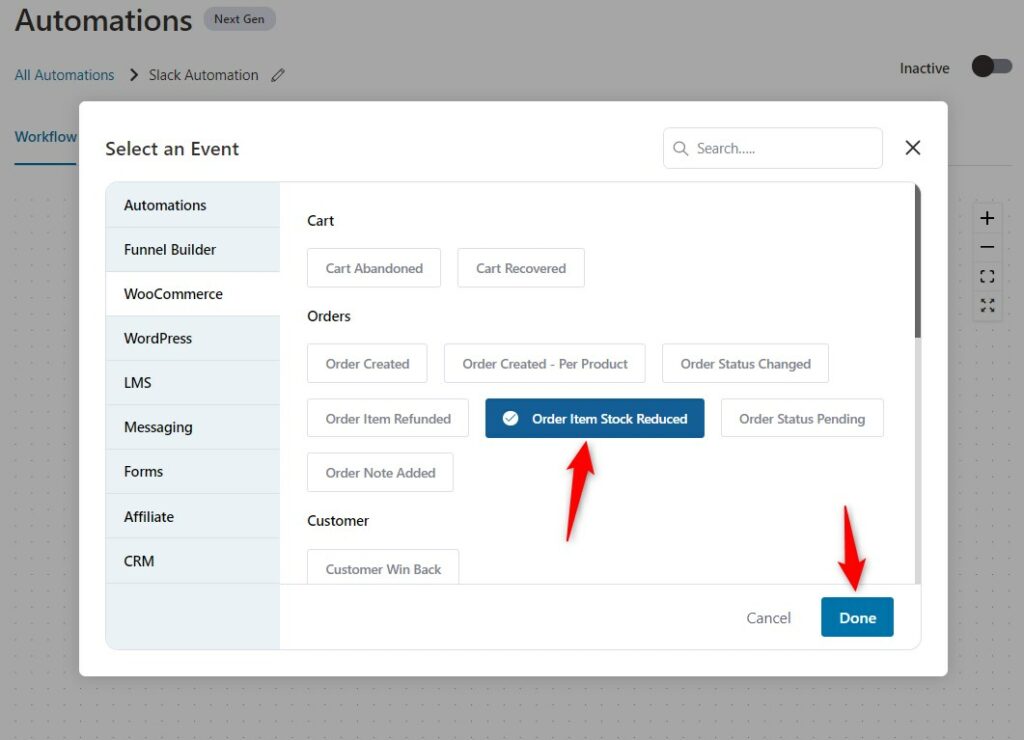
Task: Open the WordPress category
Action: [x=193, y=338]
